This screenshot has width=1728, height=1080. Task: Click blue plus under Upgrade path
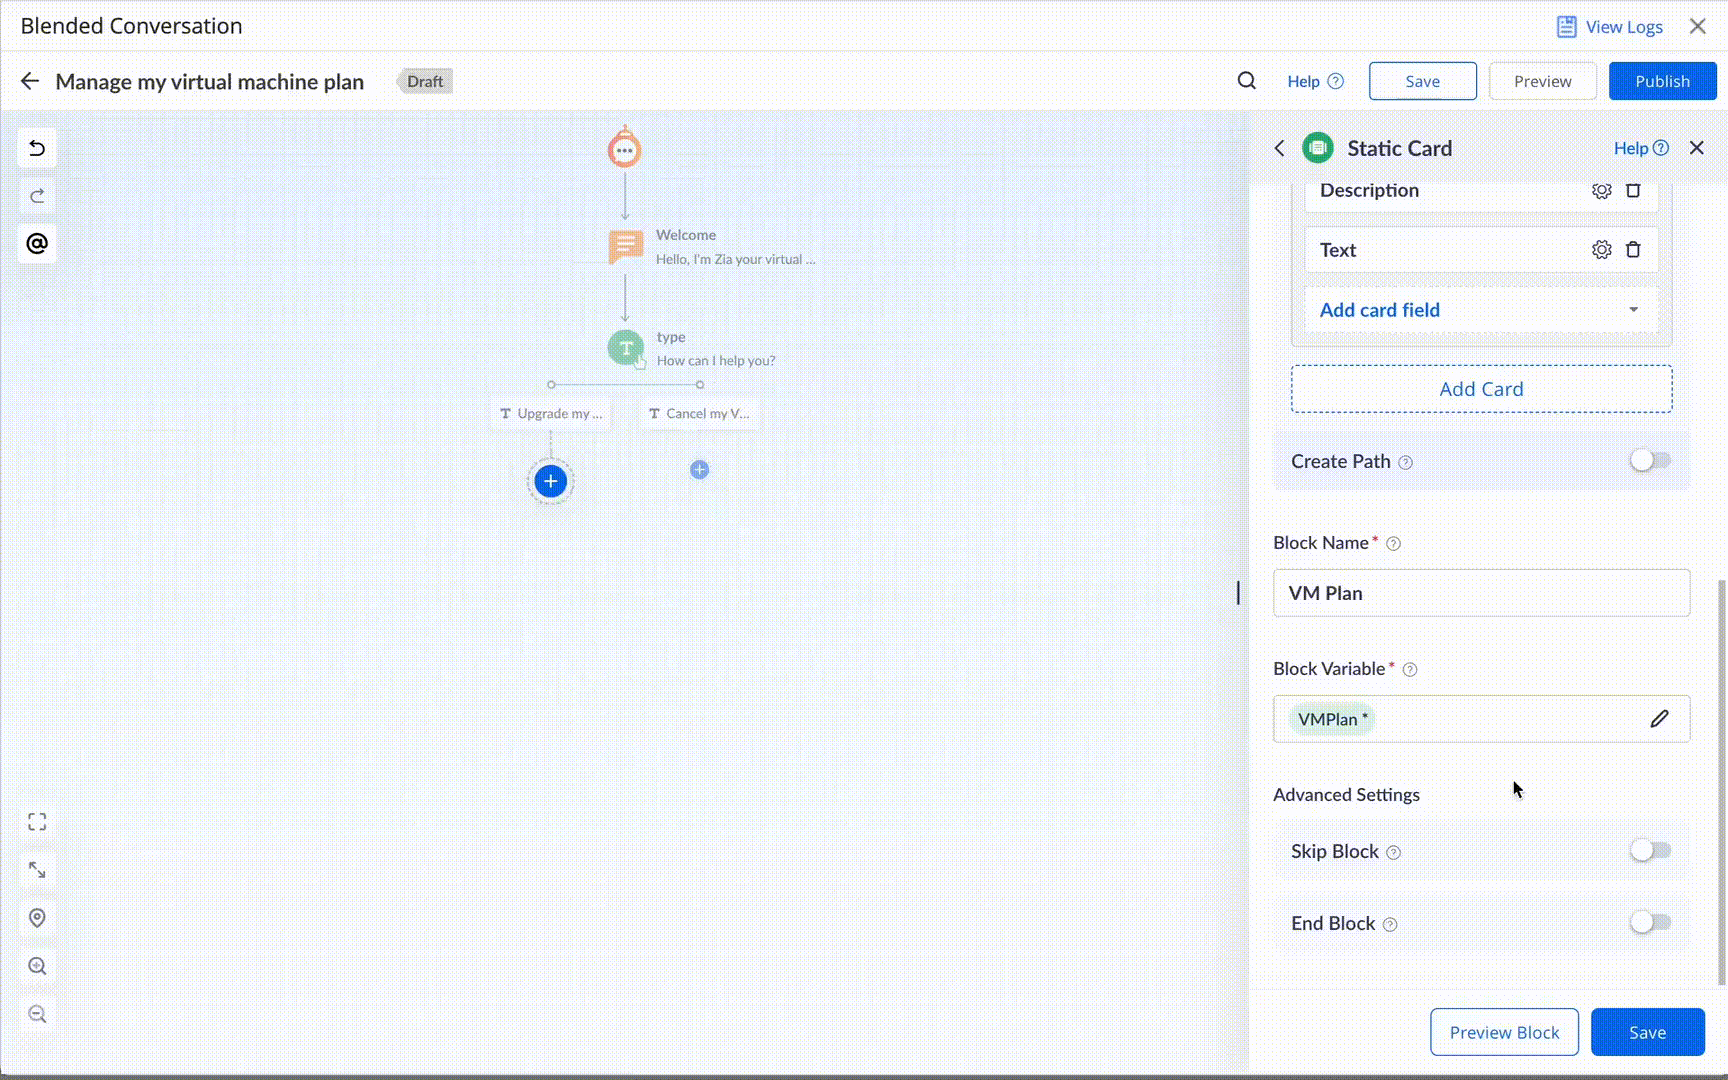point(550,481)
